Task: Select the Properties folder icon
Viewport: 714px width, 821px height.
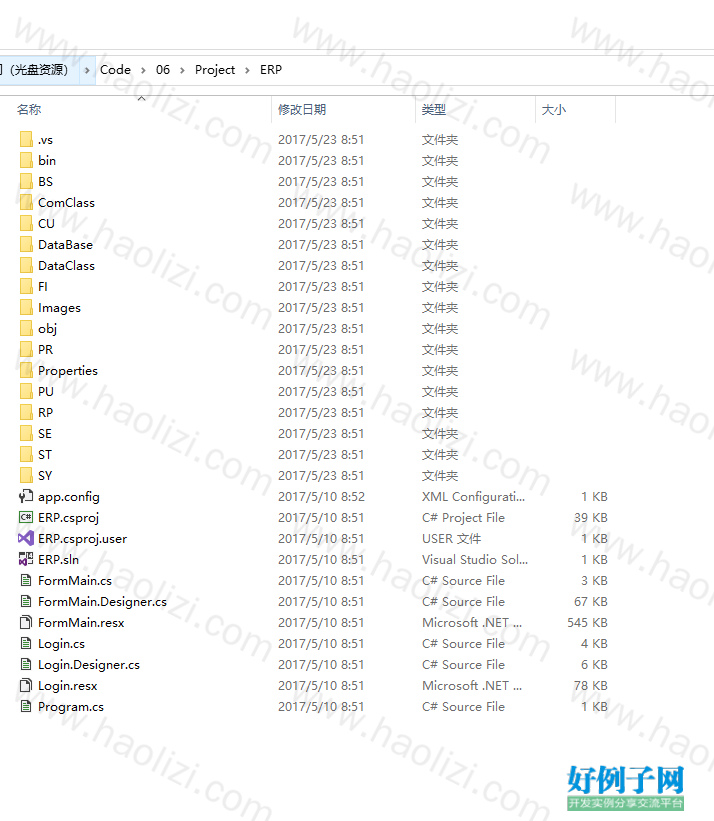Action: point(26,370)
